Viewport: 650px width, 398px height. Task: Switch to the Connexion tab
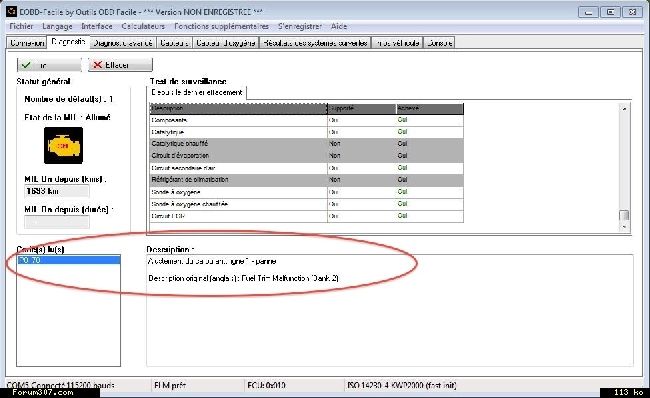point(27,43)
